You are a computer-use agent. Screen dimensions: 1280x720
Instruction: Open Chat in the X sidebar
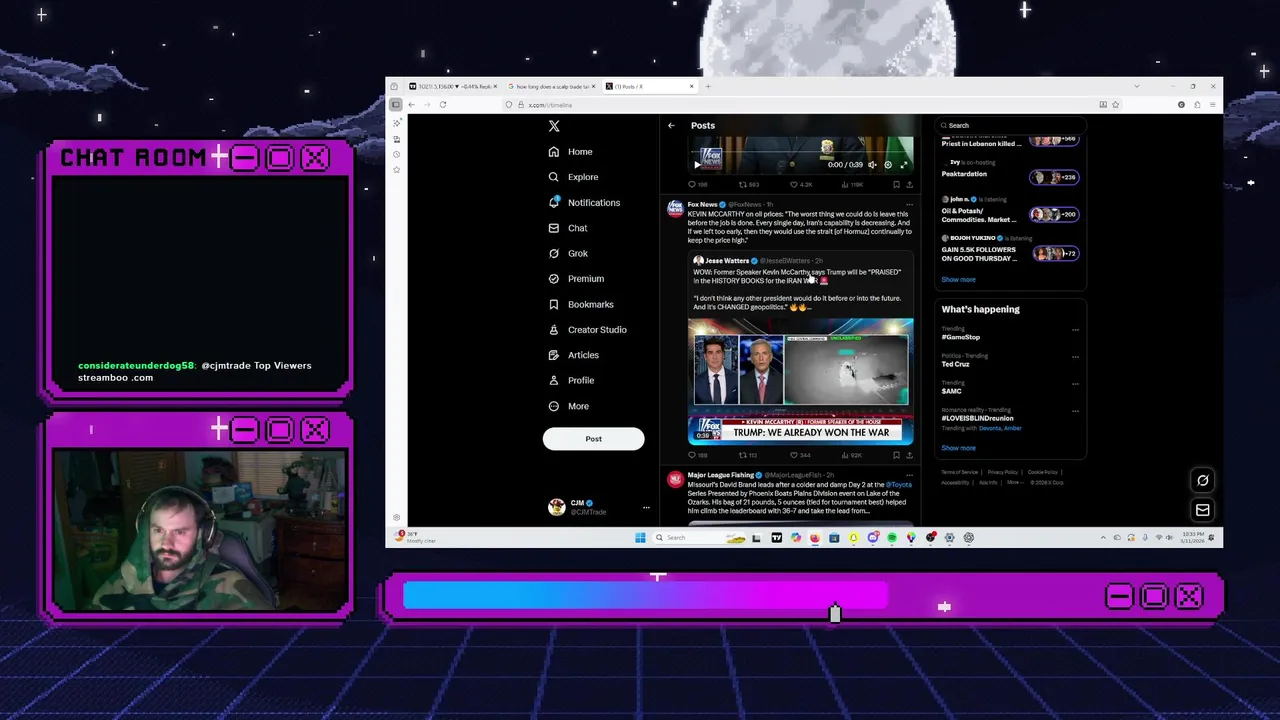click(x=568, y=228)
